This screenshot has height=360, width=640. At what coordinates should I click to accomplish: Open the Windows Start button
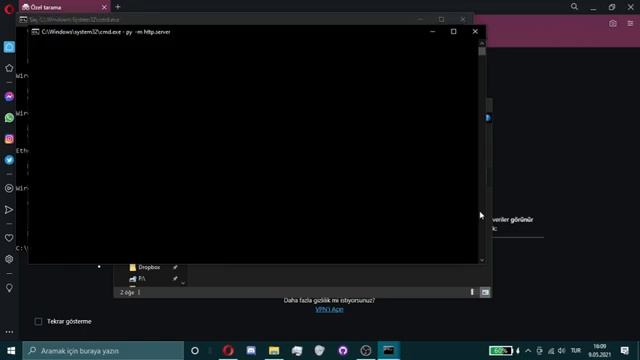pos(11,351)
